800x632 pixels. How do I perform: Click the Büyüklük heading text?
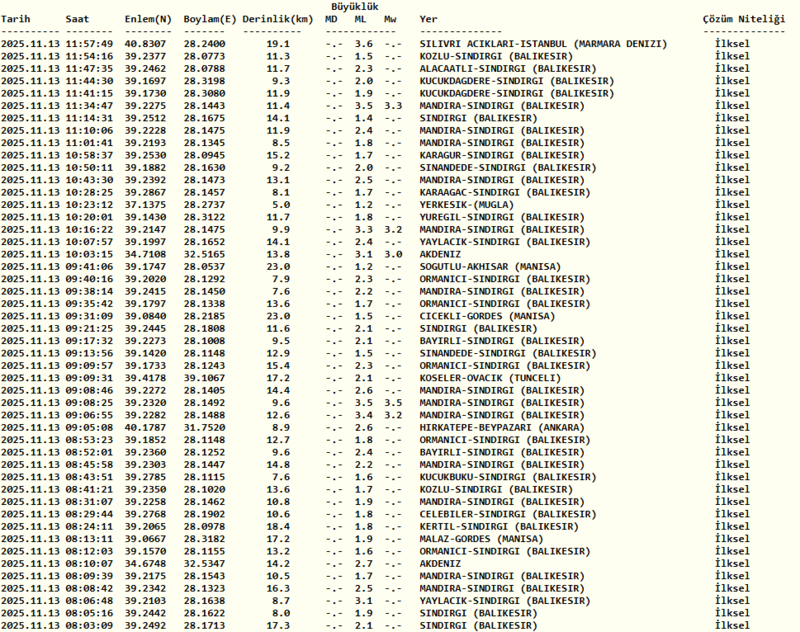(355, 6)
